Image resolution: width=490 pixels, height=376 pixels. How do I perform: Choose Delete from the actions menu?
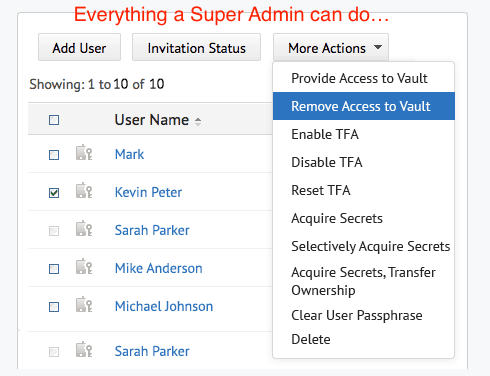tap(364, 339)
